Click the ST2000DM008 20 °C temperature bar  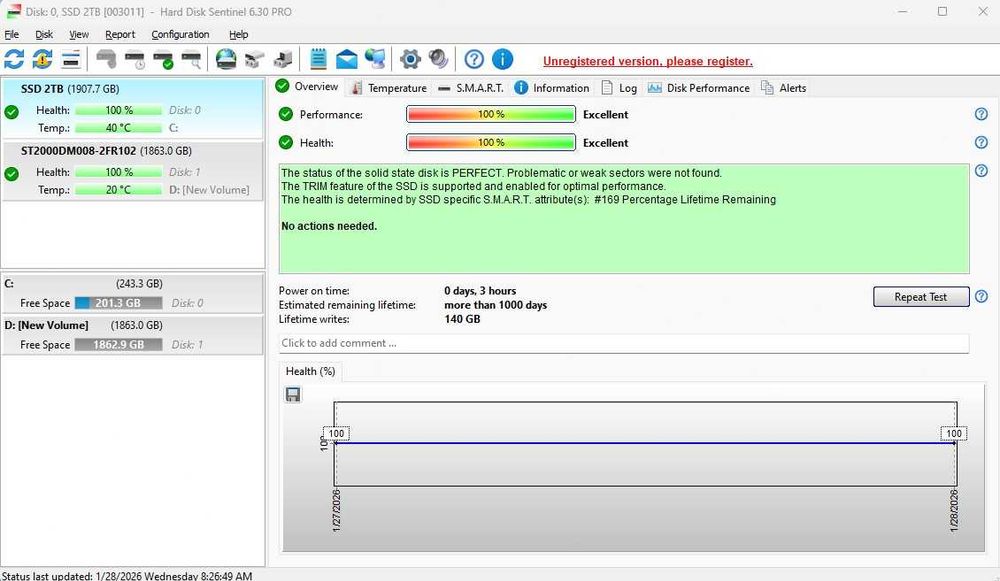(x=119, y=189)
